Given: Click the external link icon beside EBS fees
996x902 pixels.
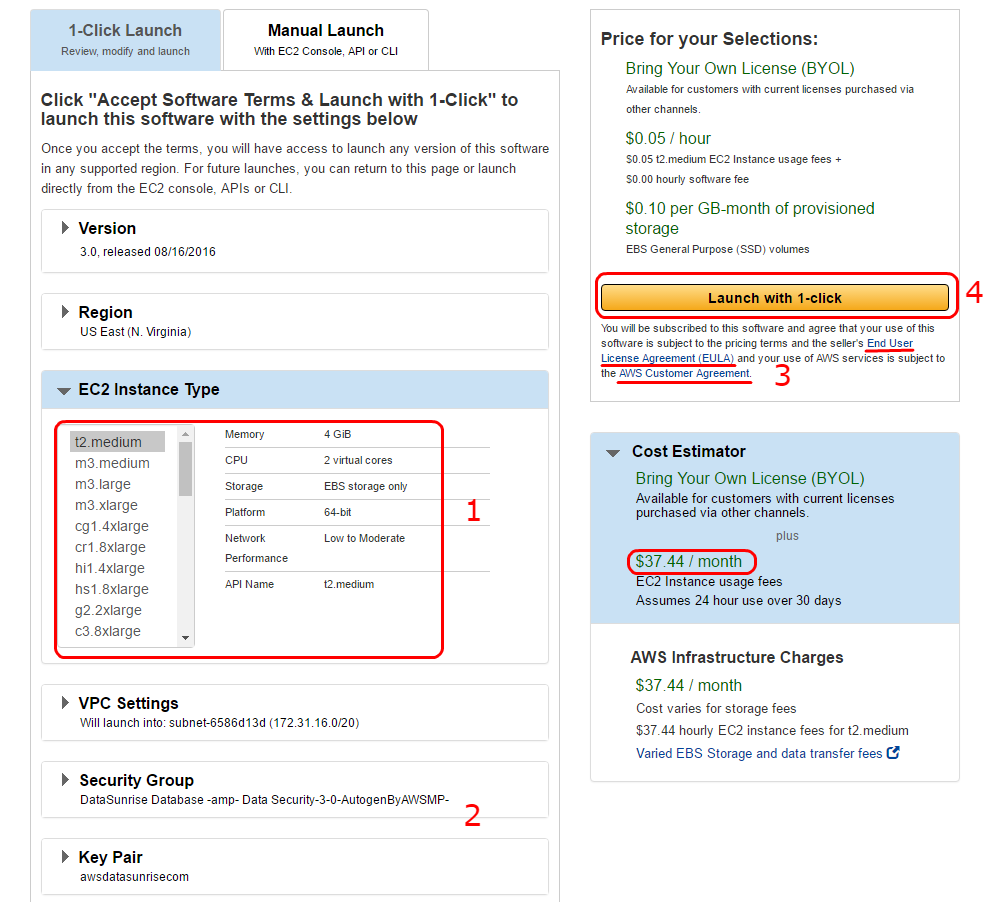Looking at the screenshot, I should 893,753.
